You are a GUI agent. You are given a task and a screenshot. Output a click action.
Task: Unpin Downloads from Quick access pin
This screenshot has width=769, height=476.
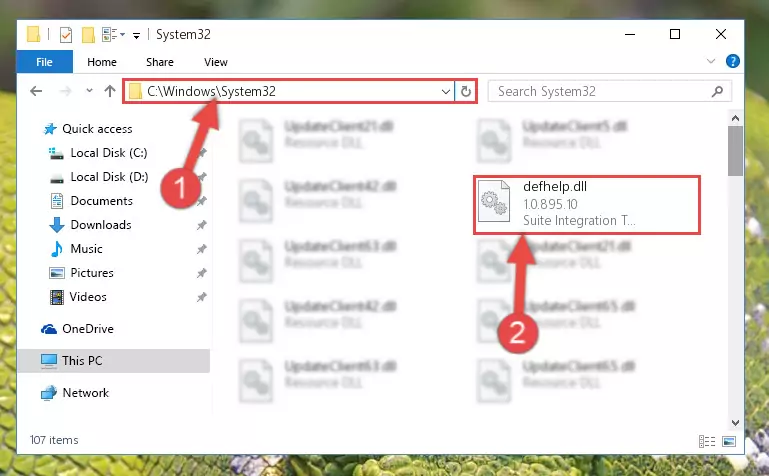202,225
